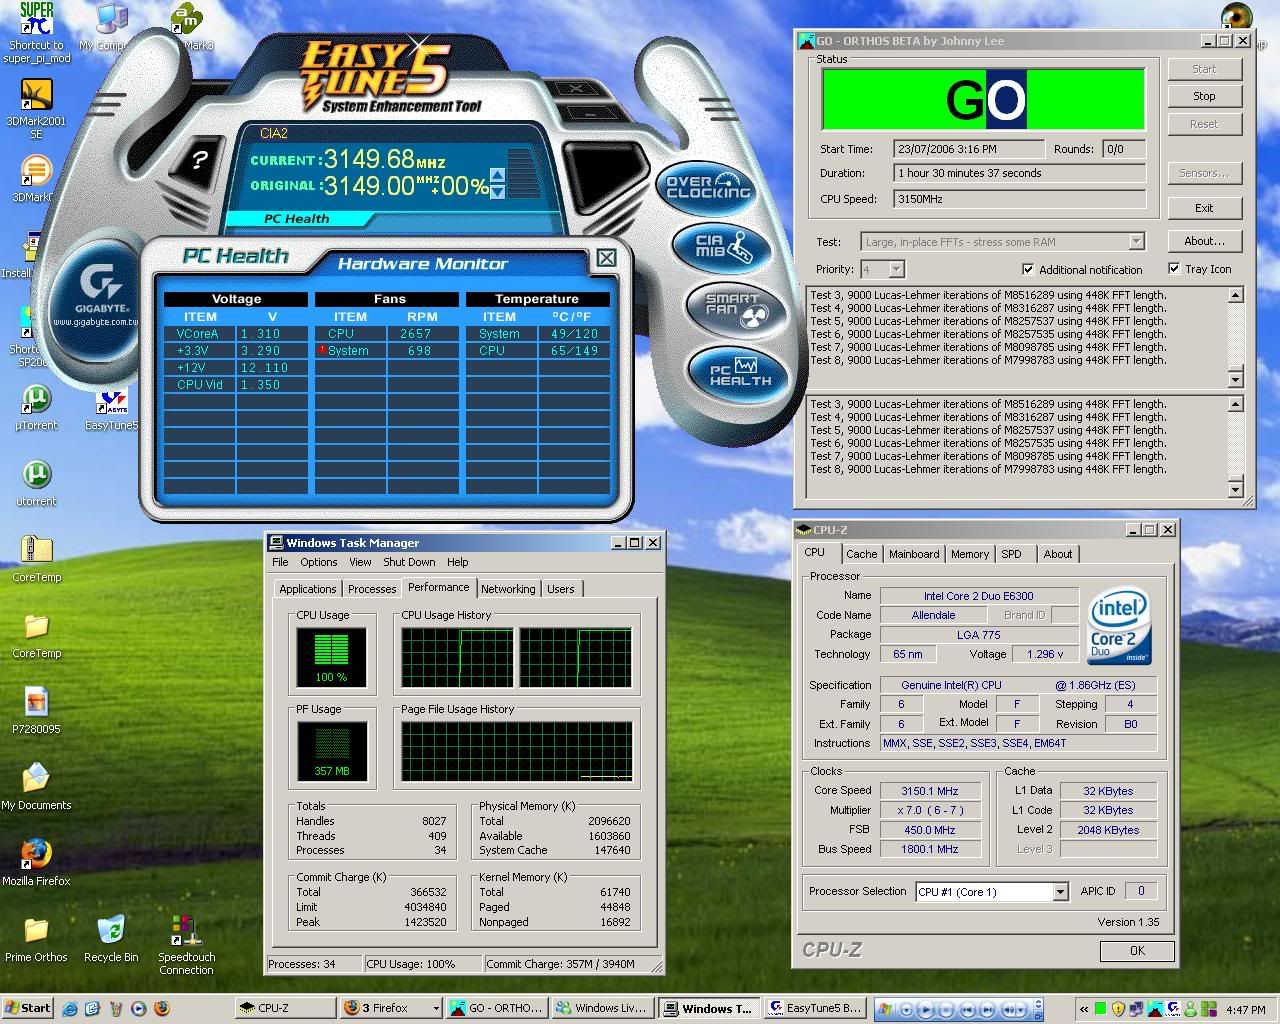Switch to the Windows Live taskbar button
Viewport: 1280px width, 1024px height.
point(602,1008)
